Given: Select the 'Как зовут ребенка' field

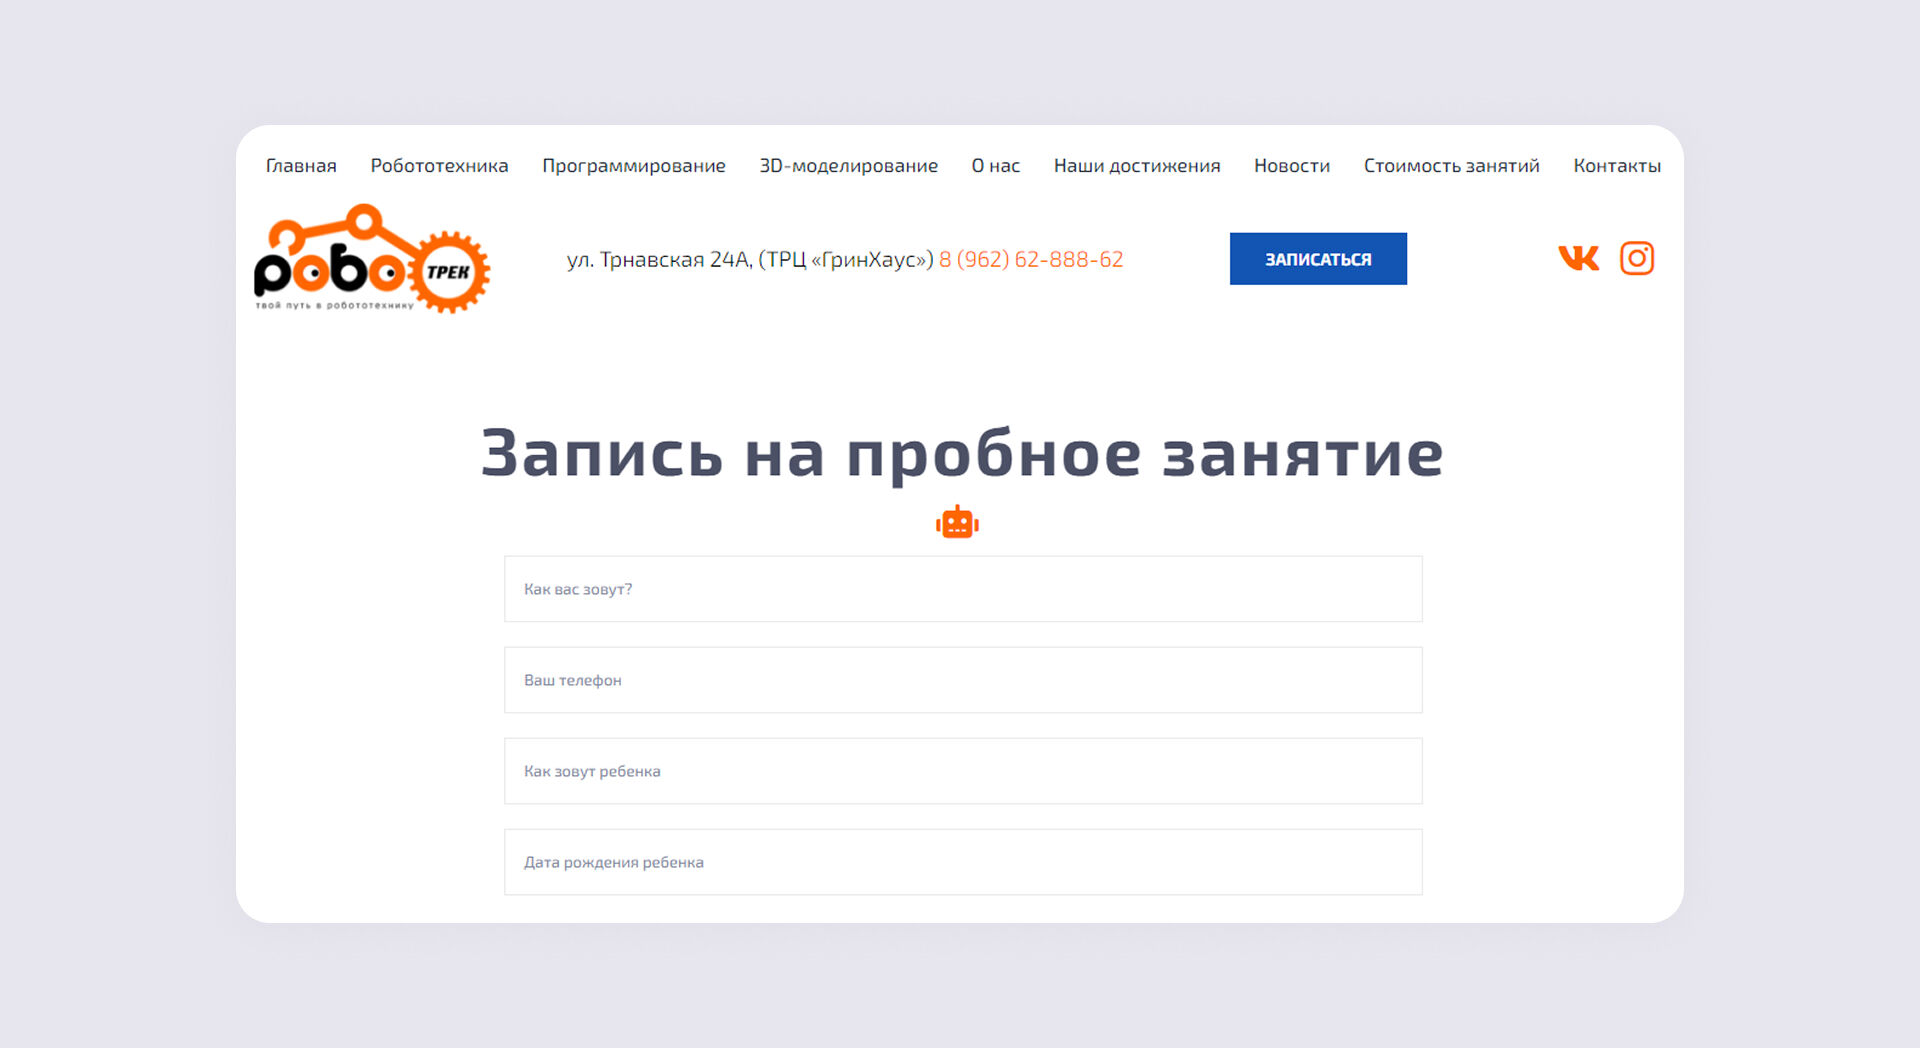Looking at the screenshot, I should tap(962, 771).
